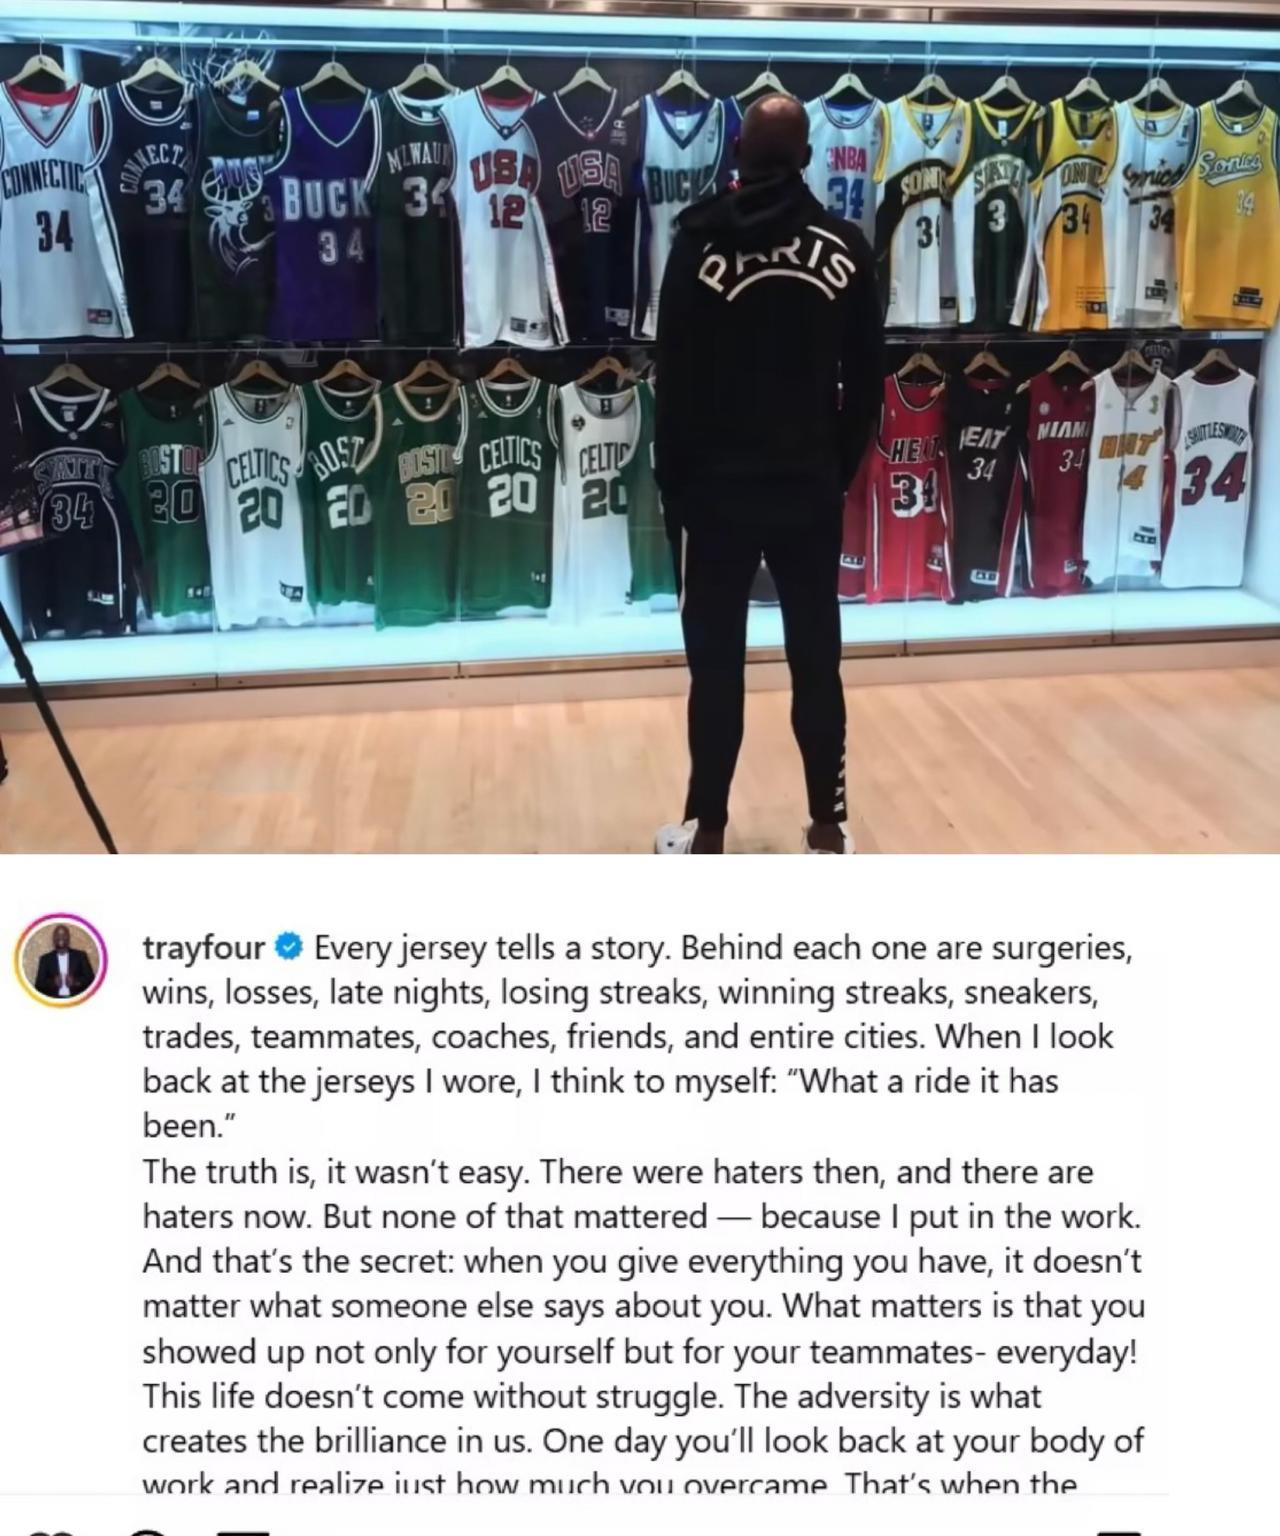Click the blue verified badge
Image resolution: width=1280 pixels, height=1536 pixels.
[289, 946]
